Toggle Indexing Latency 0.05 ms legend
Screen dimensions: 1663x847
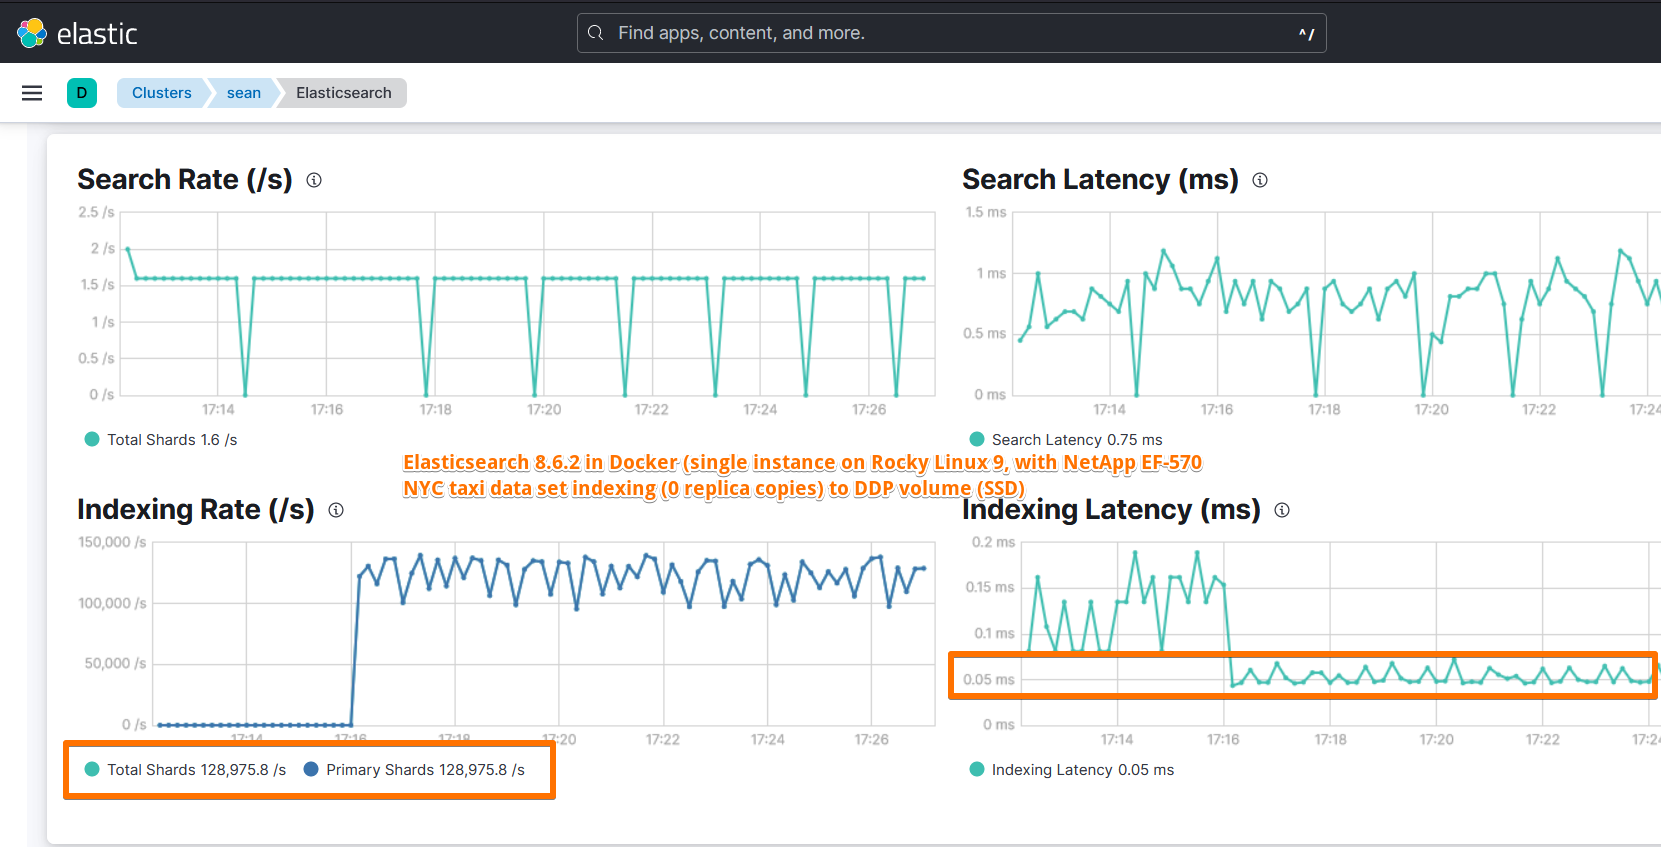pyautogui.click(x=1072, y=770)
